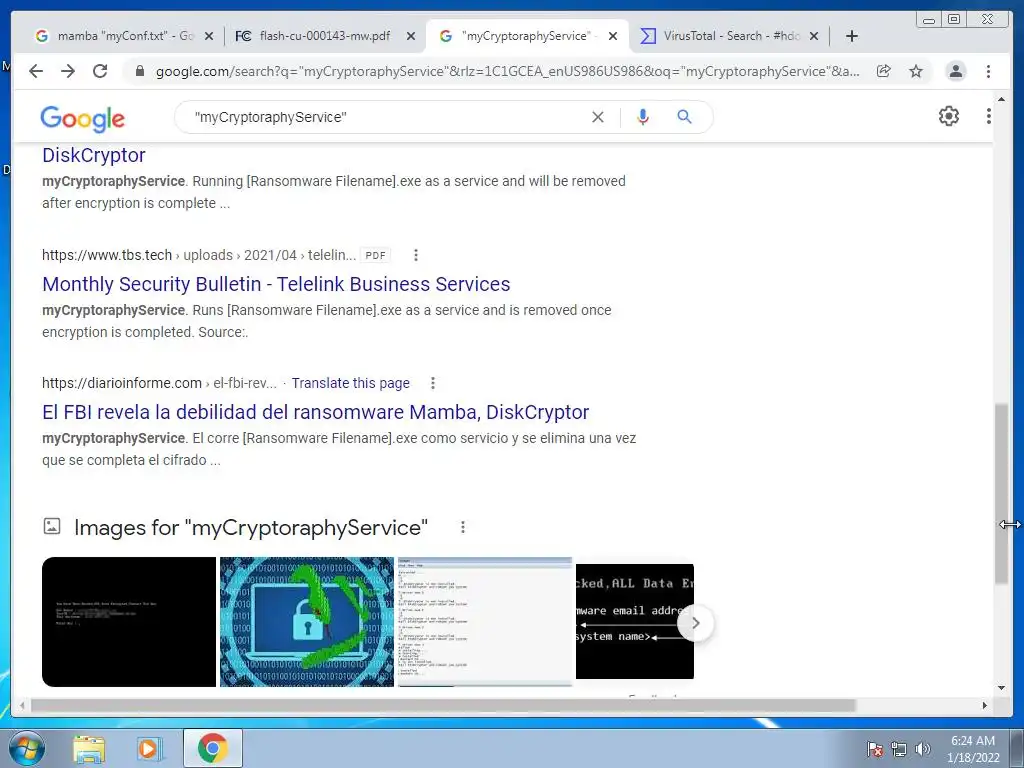Start voice search with the microphone
Screen dimensions: 1024x768
click(x=643, y=117)
